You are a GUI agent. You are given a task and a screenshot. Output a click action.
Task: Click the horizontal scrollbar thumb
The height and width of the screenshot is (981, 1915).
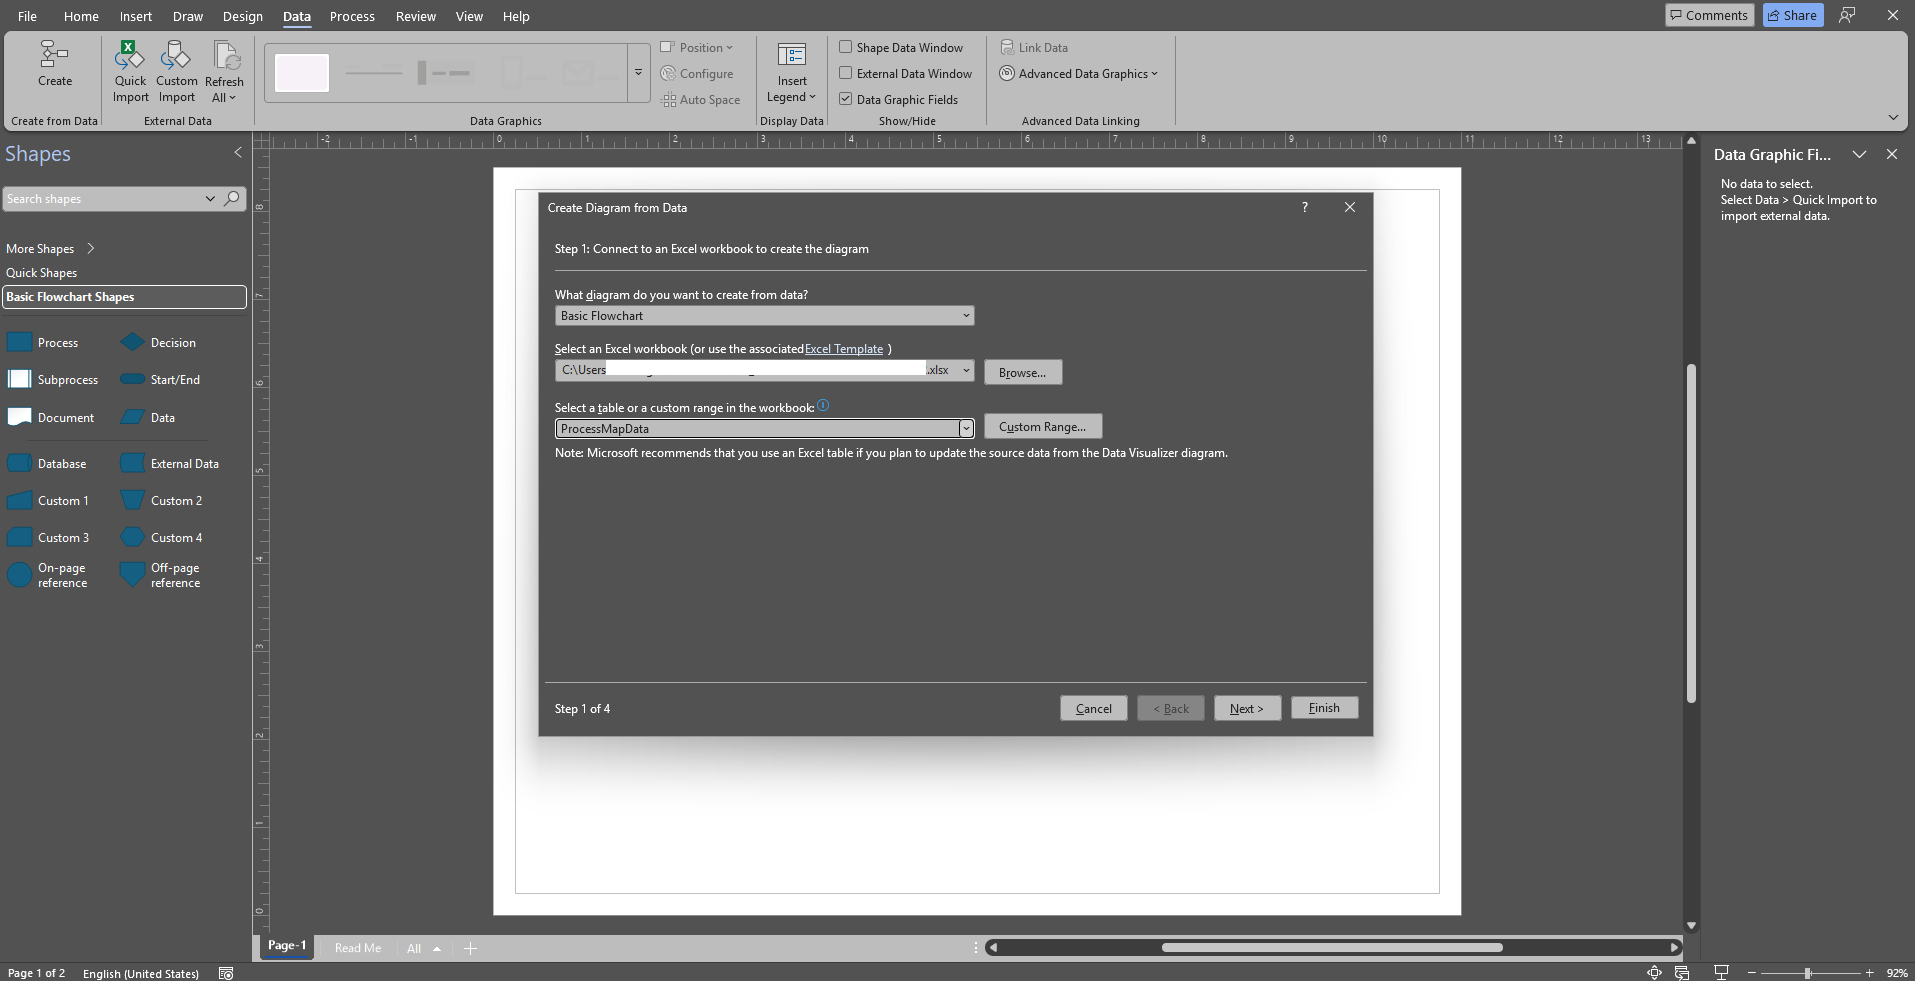point(1332,947)
